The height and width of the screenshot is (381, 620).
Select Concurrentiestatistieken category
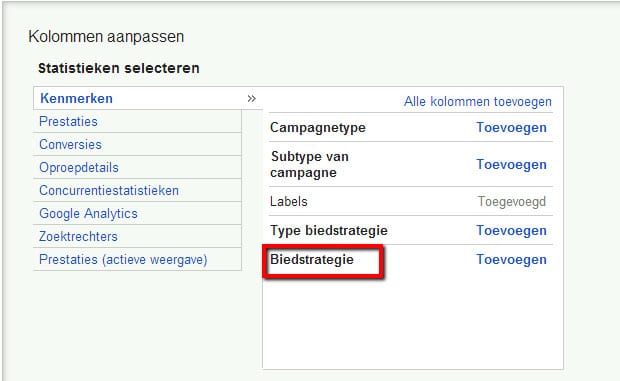click(109, 190)
